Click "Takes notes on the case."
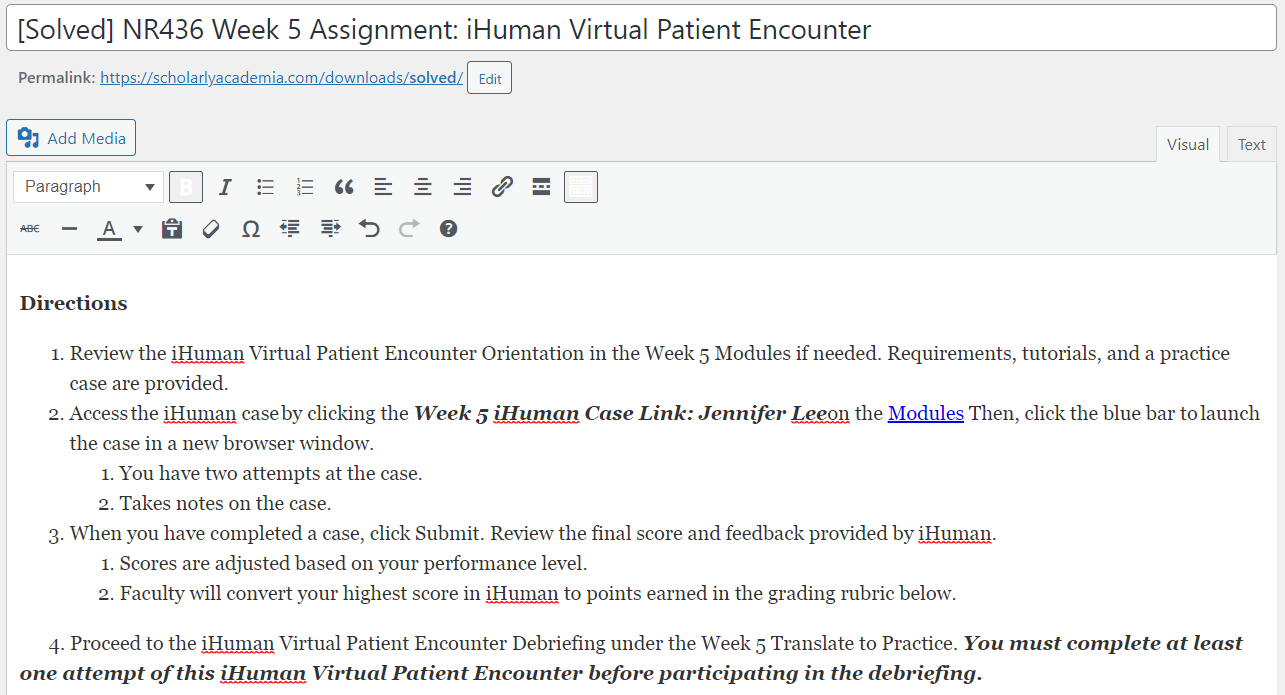 (x=225, y=503)
